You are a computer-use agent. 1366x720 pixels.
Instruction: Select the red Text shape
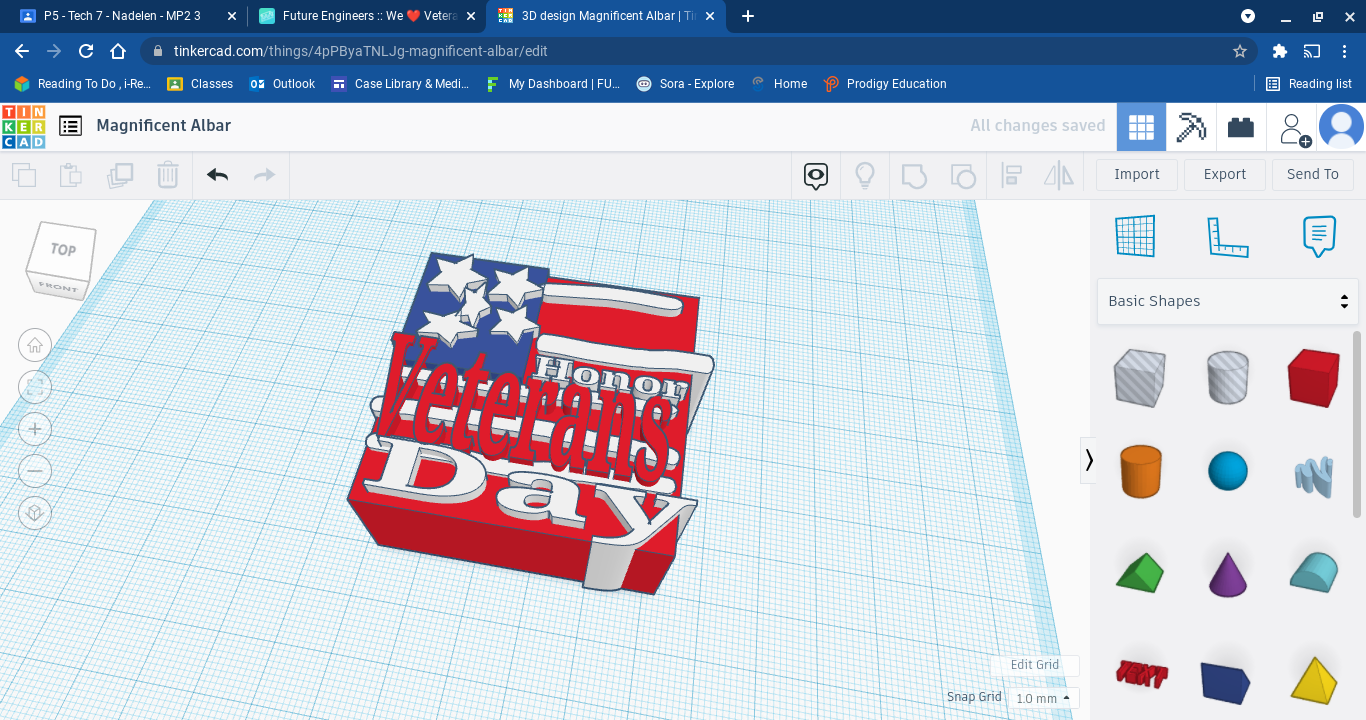(1142, 675)
